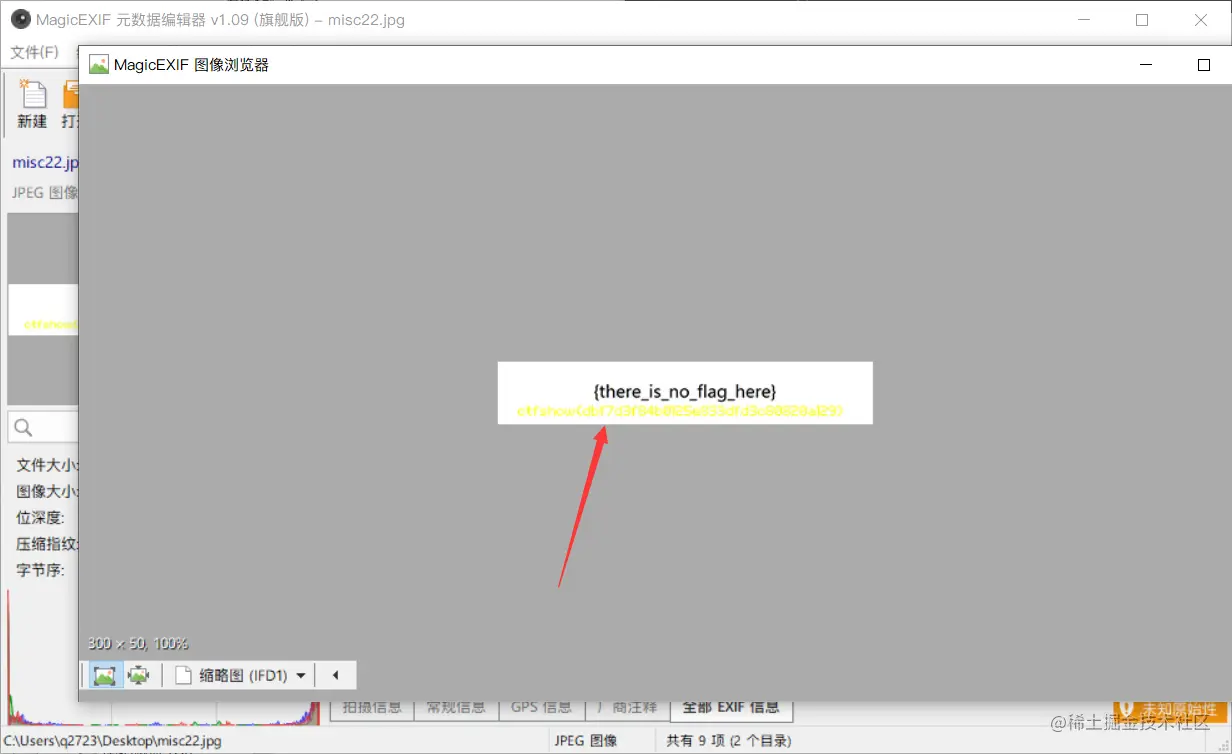Switch to the 常规信息 tab

tap(456, 707)
